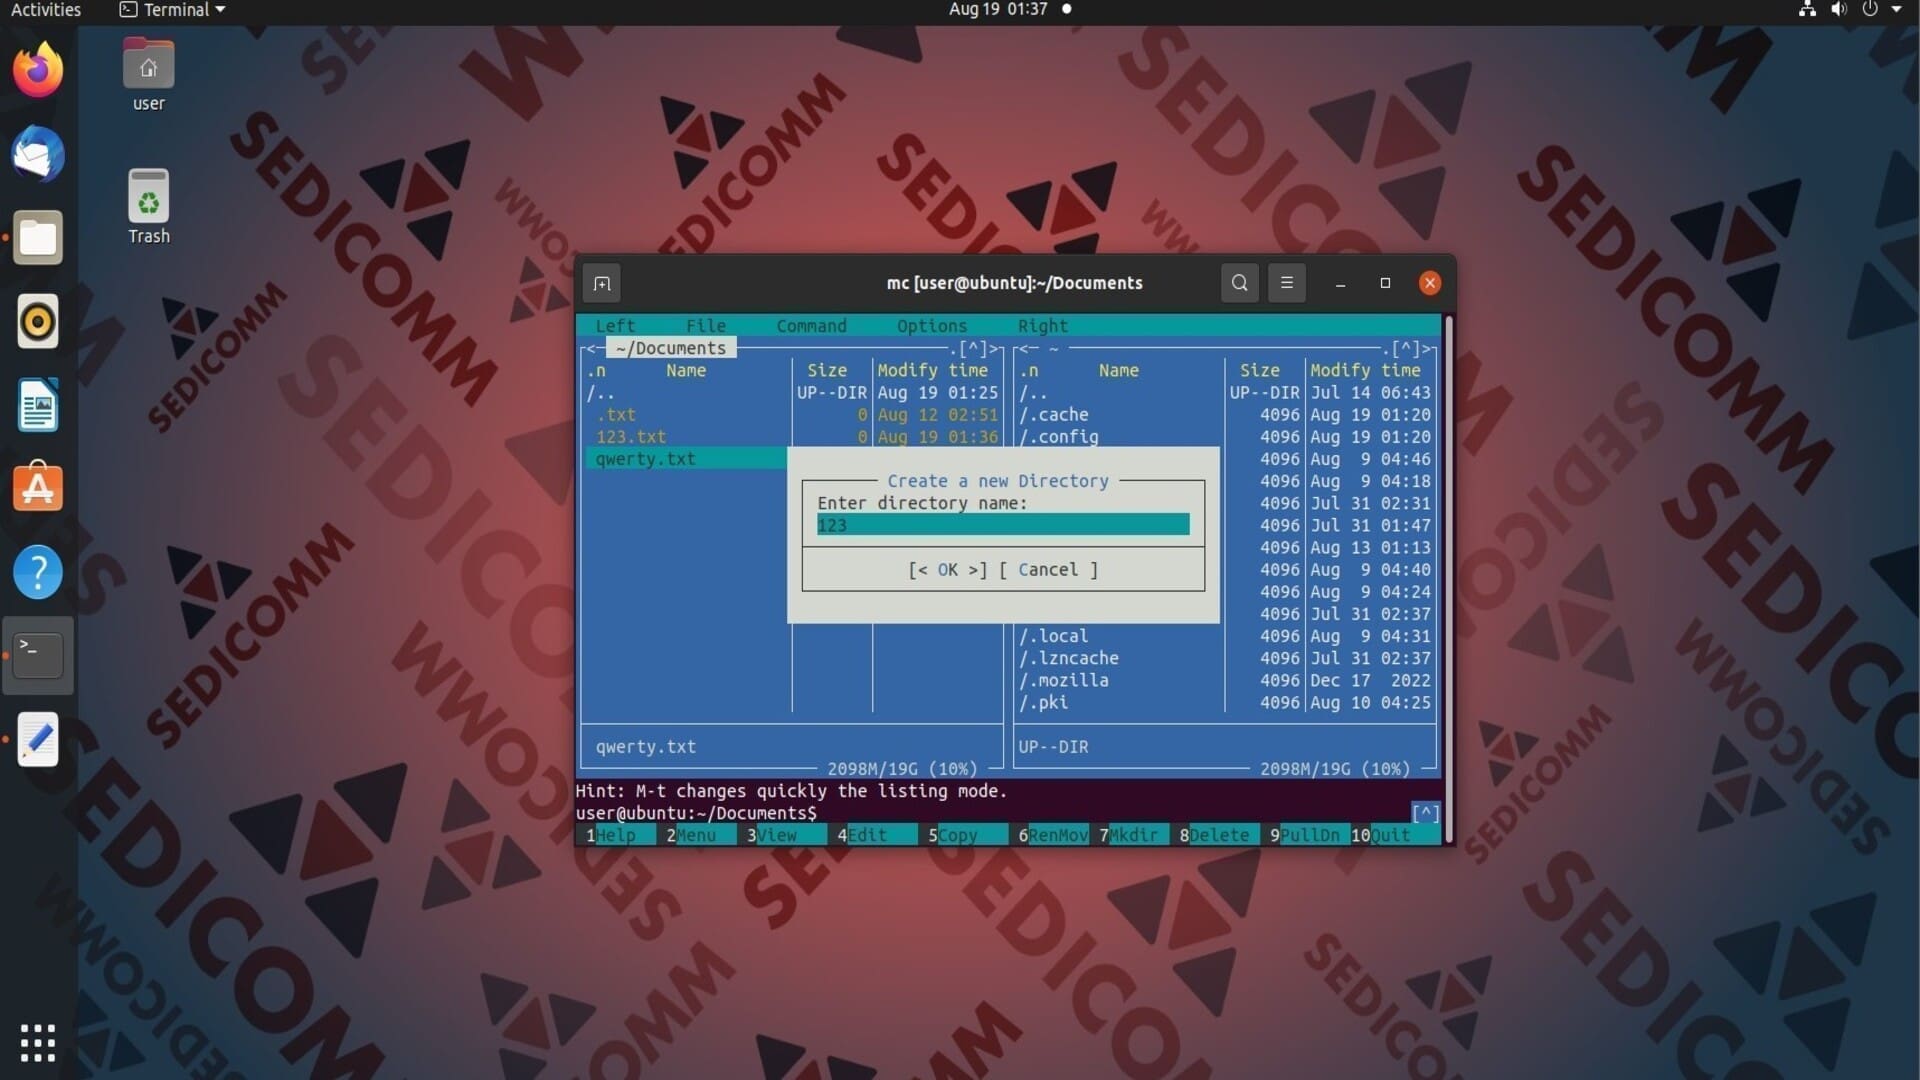
Task: Open the Options menu in mc
Action: 932,326
